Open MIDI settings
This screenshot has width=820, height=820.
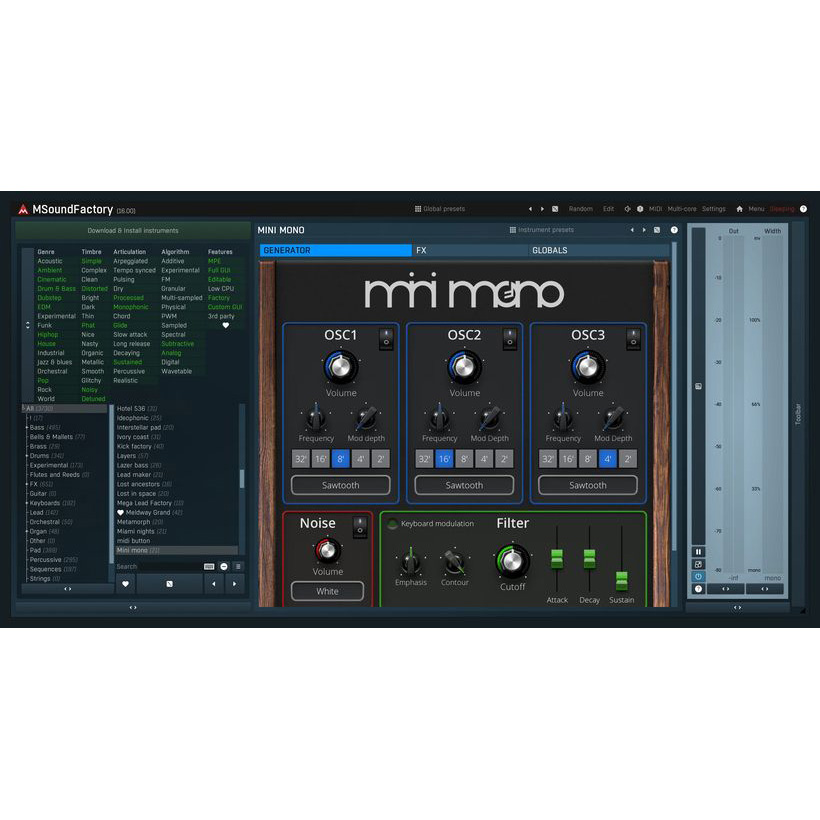click(x=655, y=209)
